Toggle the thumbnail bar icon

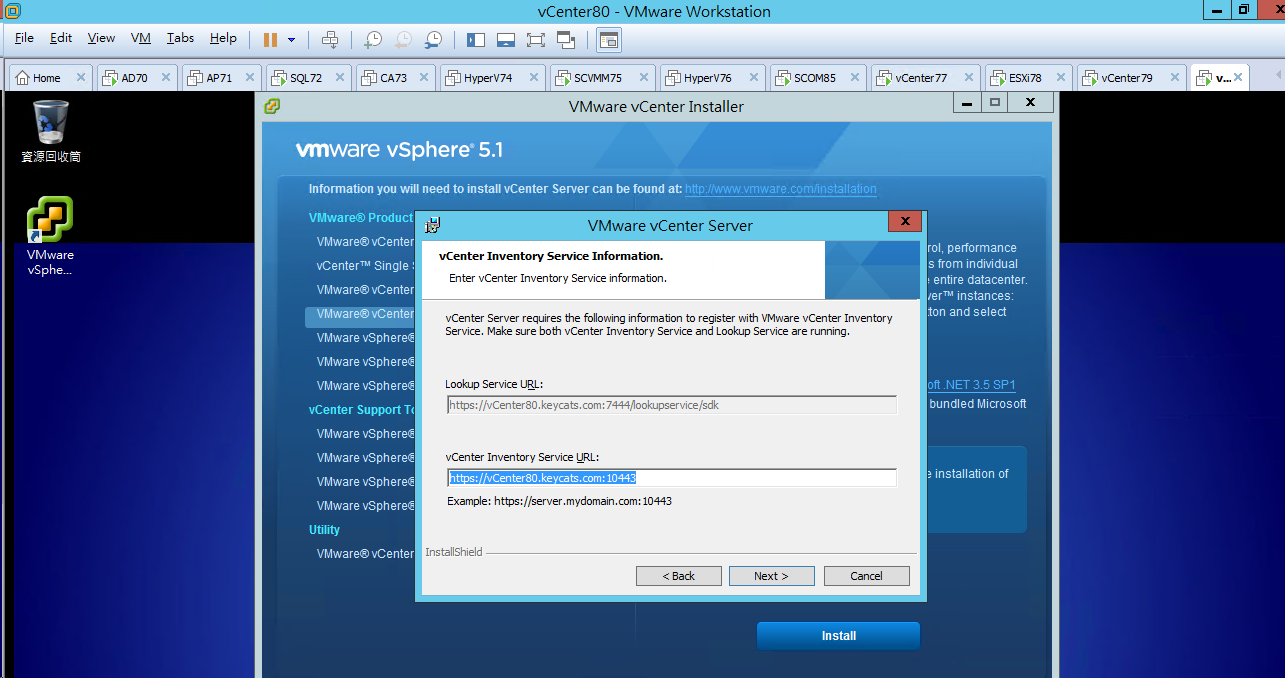(x=506, y=40)
